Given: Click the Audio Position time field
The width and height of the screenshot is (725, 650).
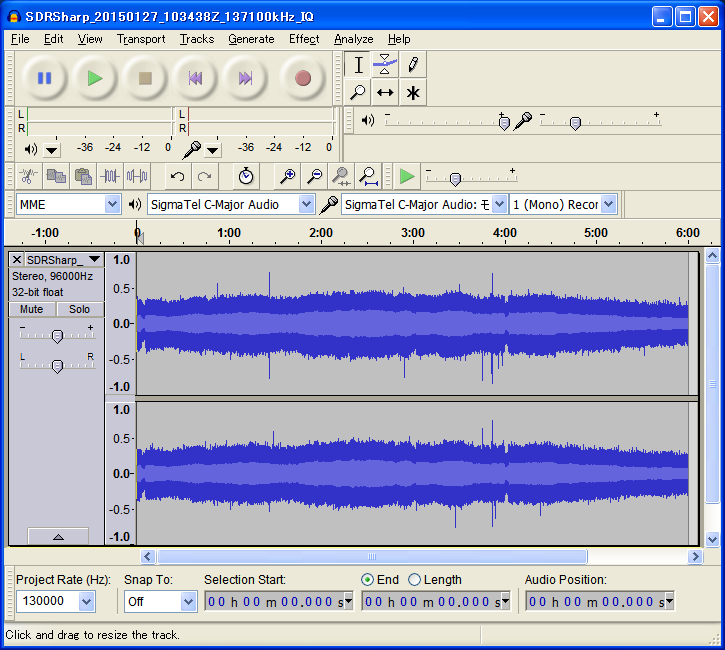Looking at the screenshot, I should [600, 601].
